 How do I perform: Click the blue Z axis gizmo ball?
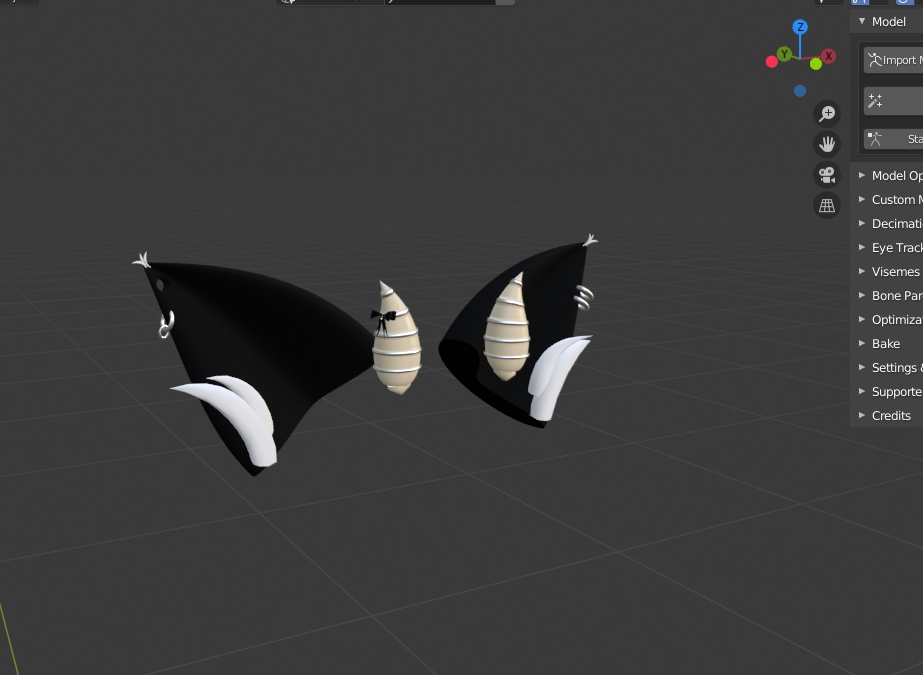pos(800,27)
